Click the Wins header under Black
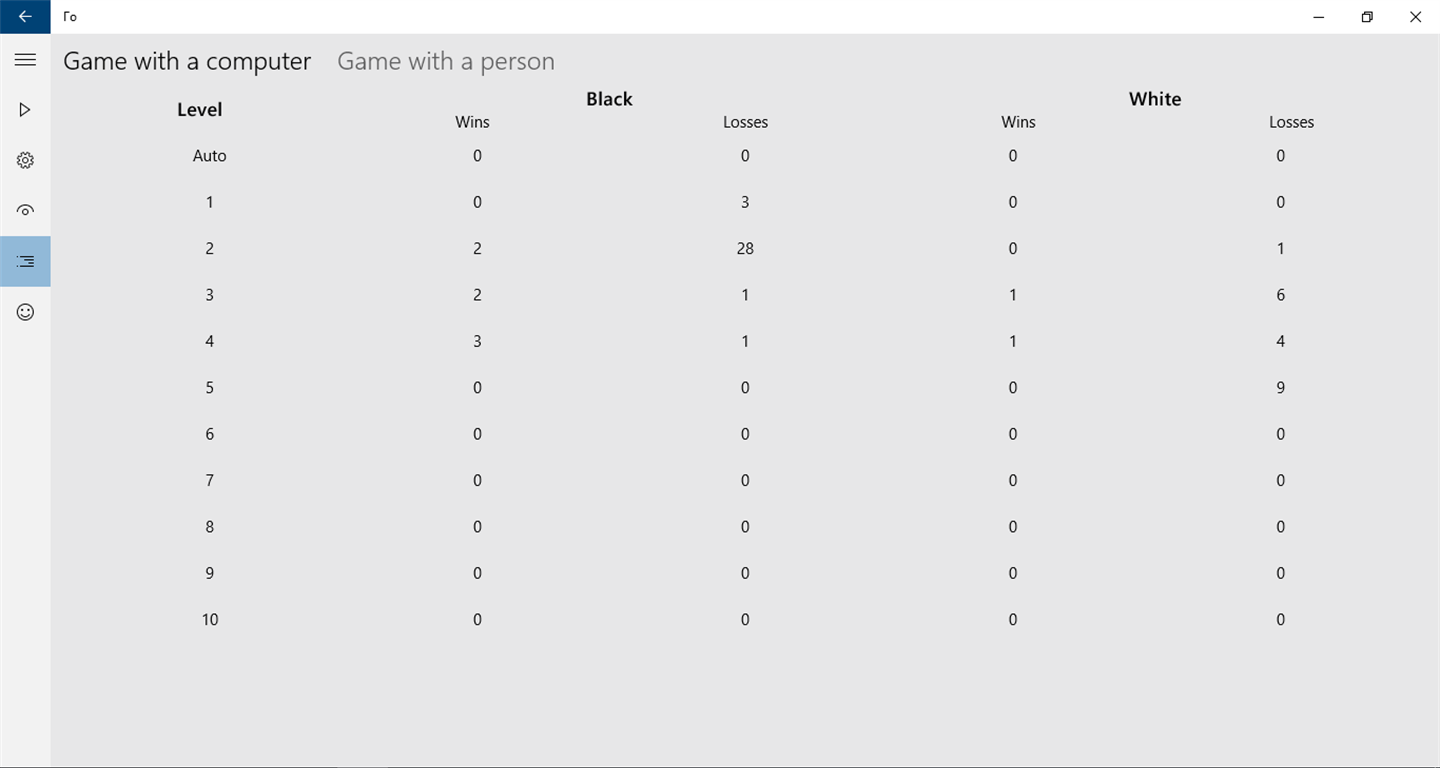Image resolution: width=1440 pixels, height=768 pixels. [472, 122]
